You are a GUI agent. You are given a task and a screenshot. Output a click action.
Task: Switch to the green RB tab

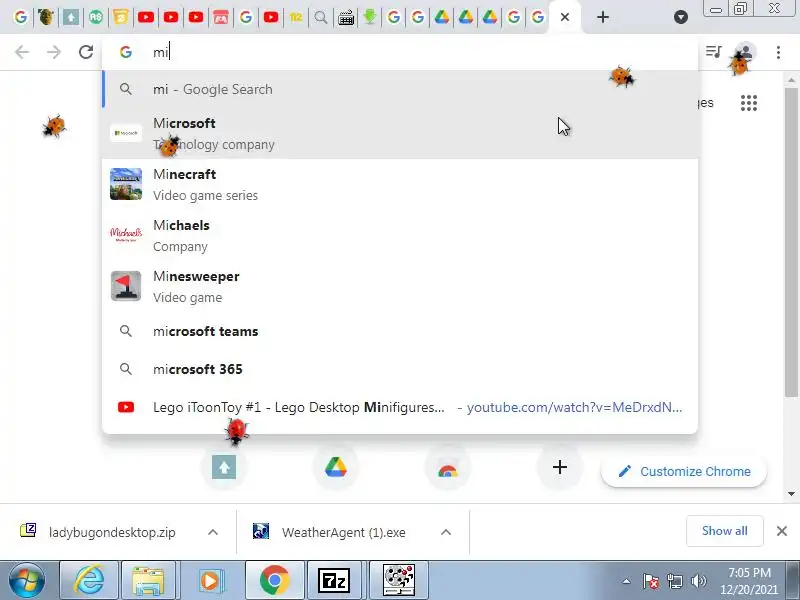pyautogui.click(x=96, y=17)
